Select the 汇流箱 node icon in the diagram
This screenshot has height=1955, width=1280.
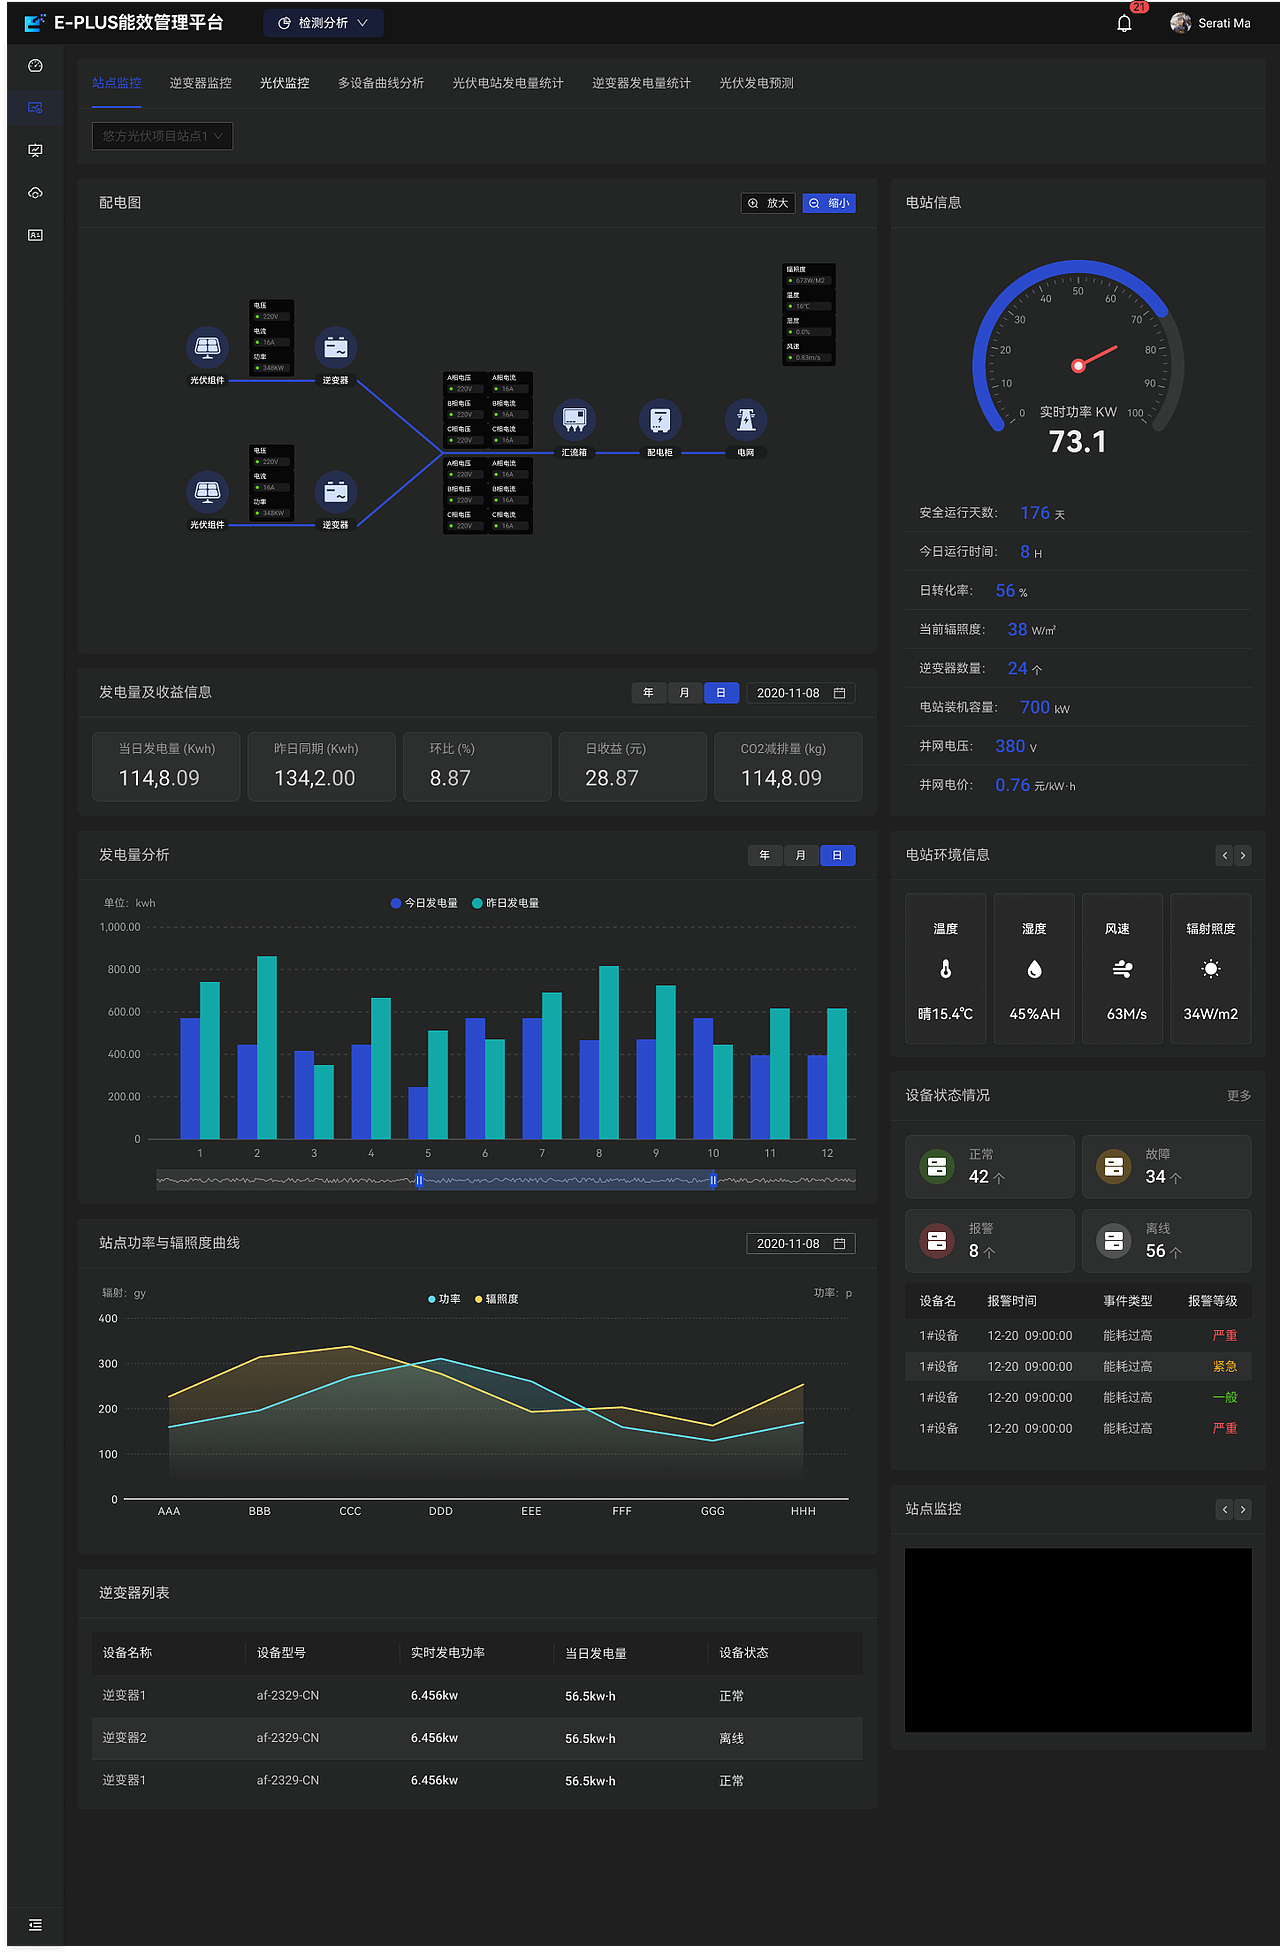(574, 419)
